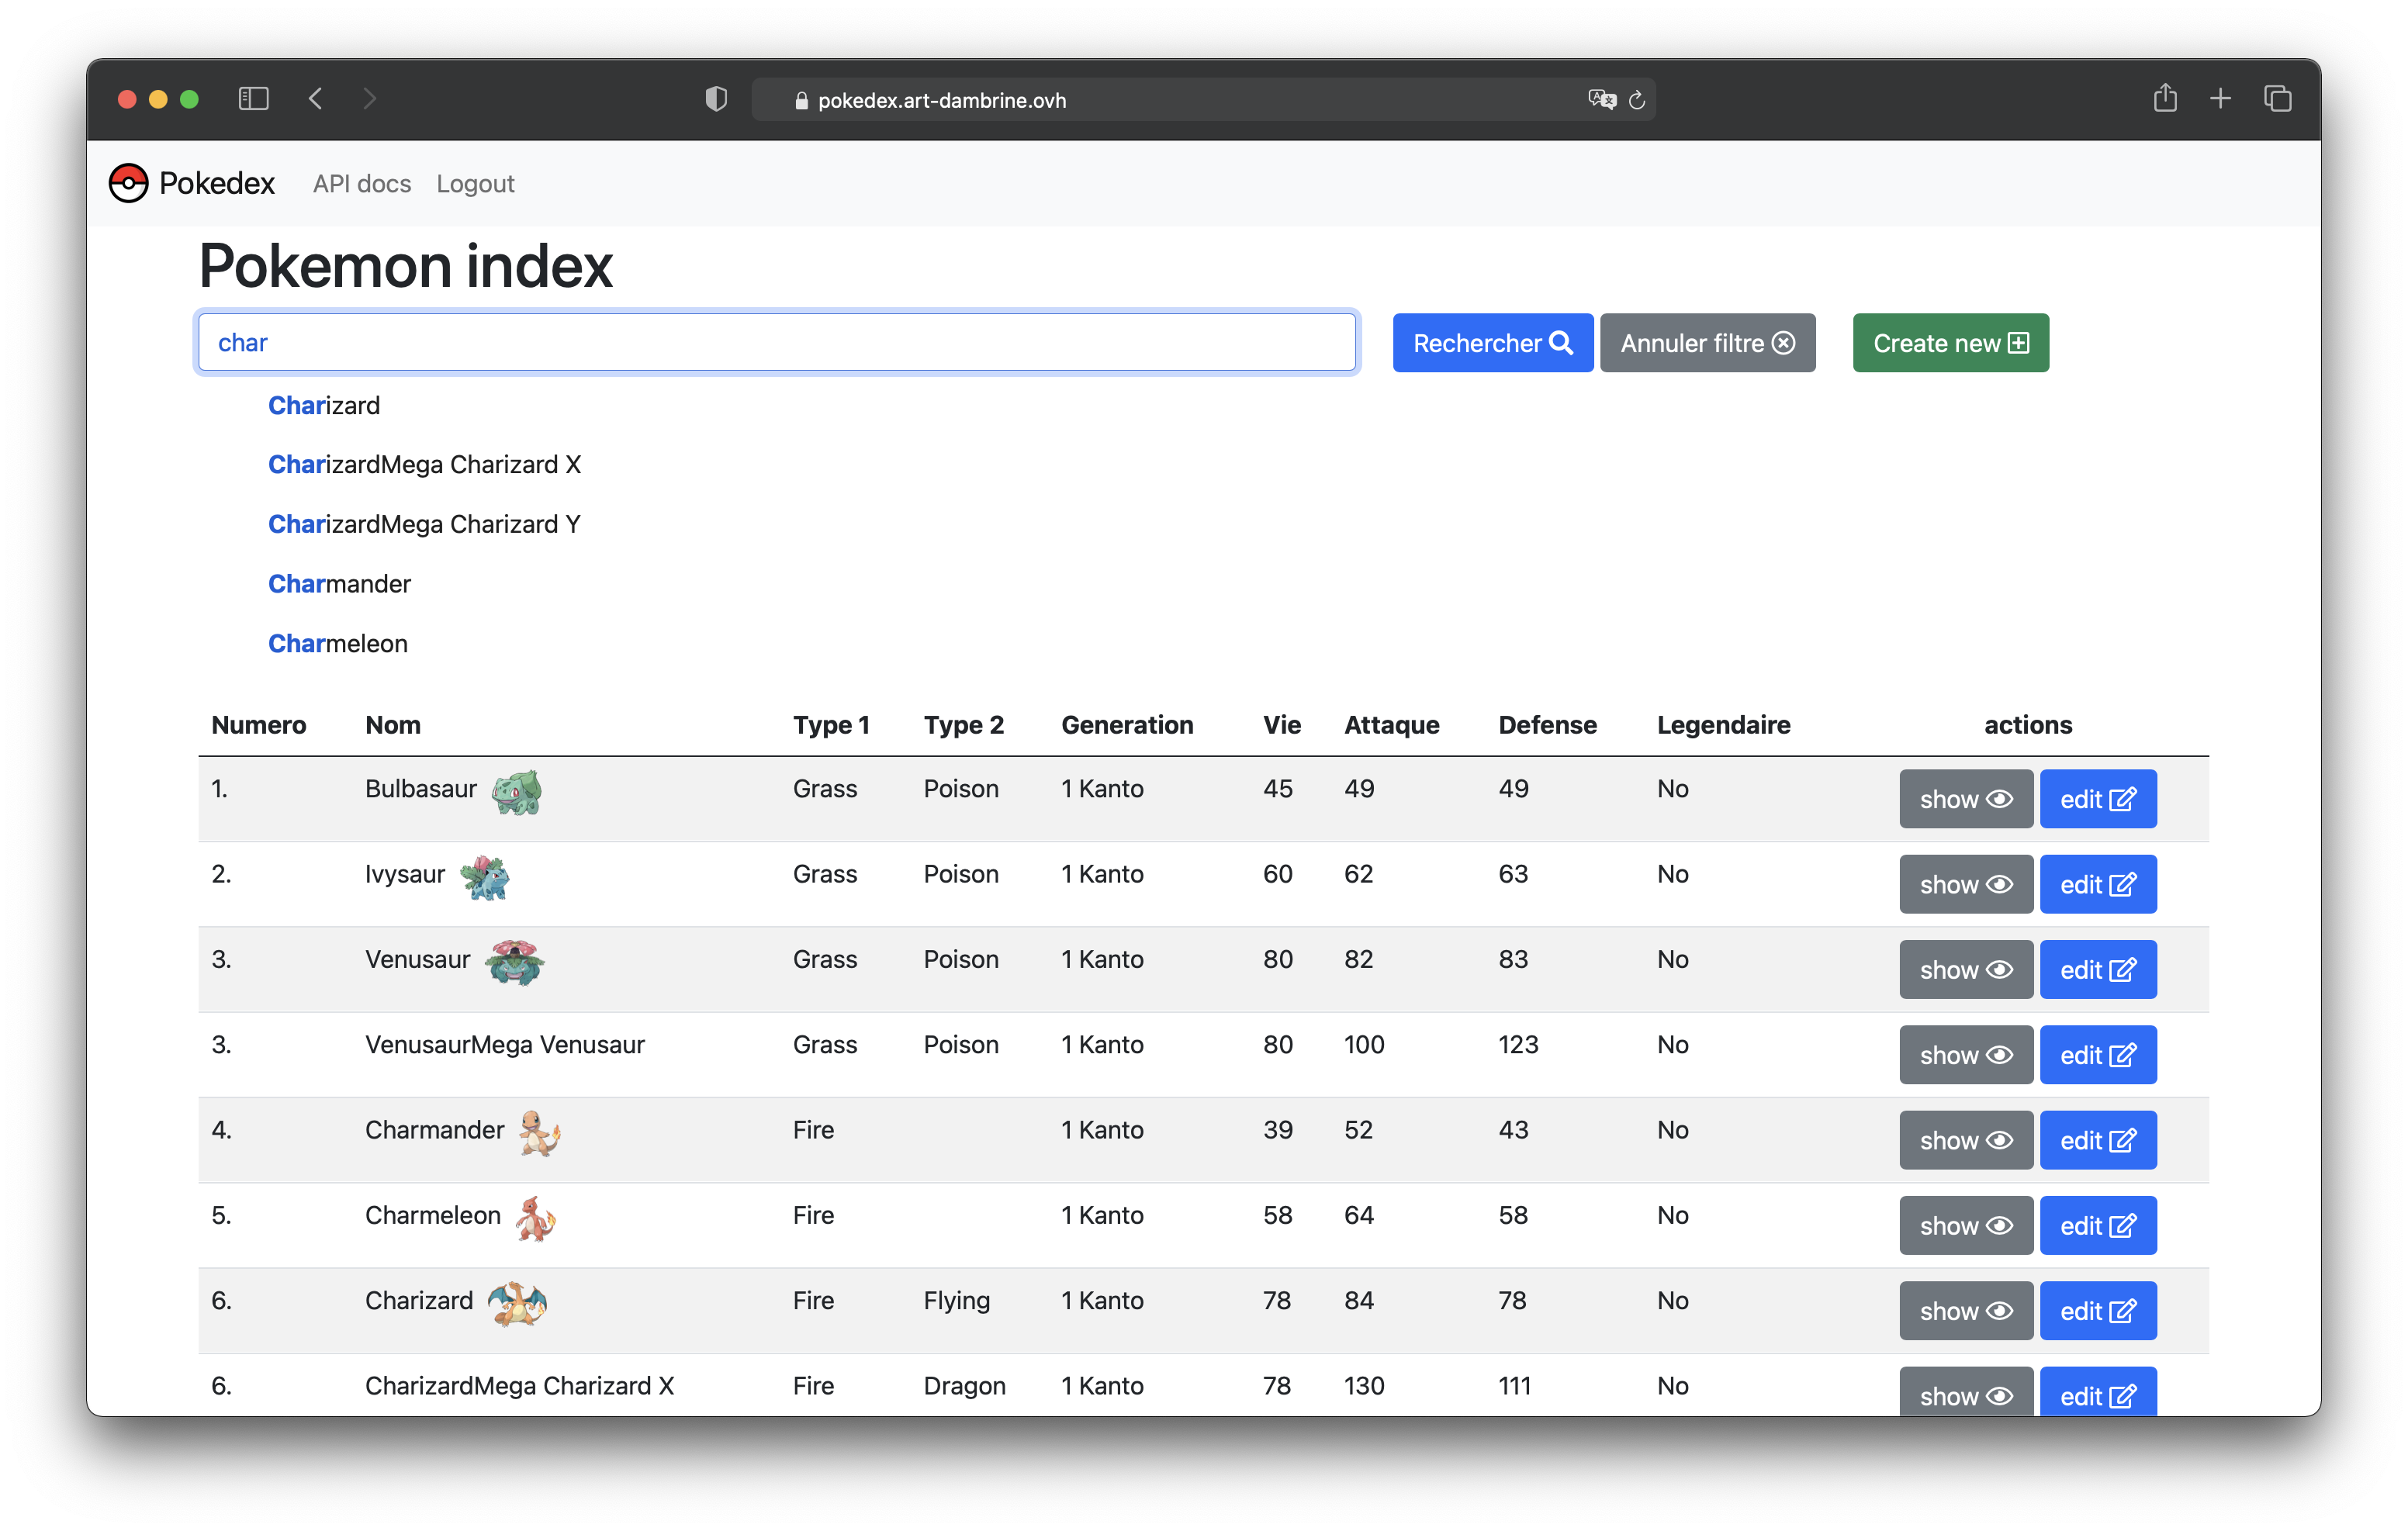This screenshot has width=2408, height=1531.
Task: Show details for Charmeleon
Action: pyautogui.click(x=1966, y=1226)
